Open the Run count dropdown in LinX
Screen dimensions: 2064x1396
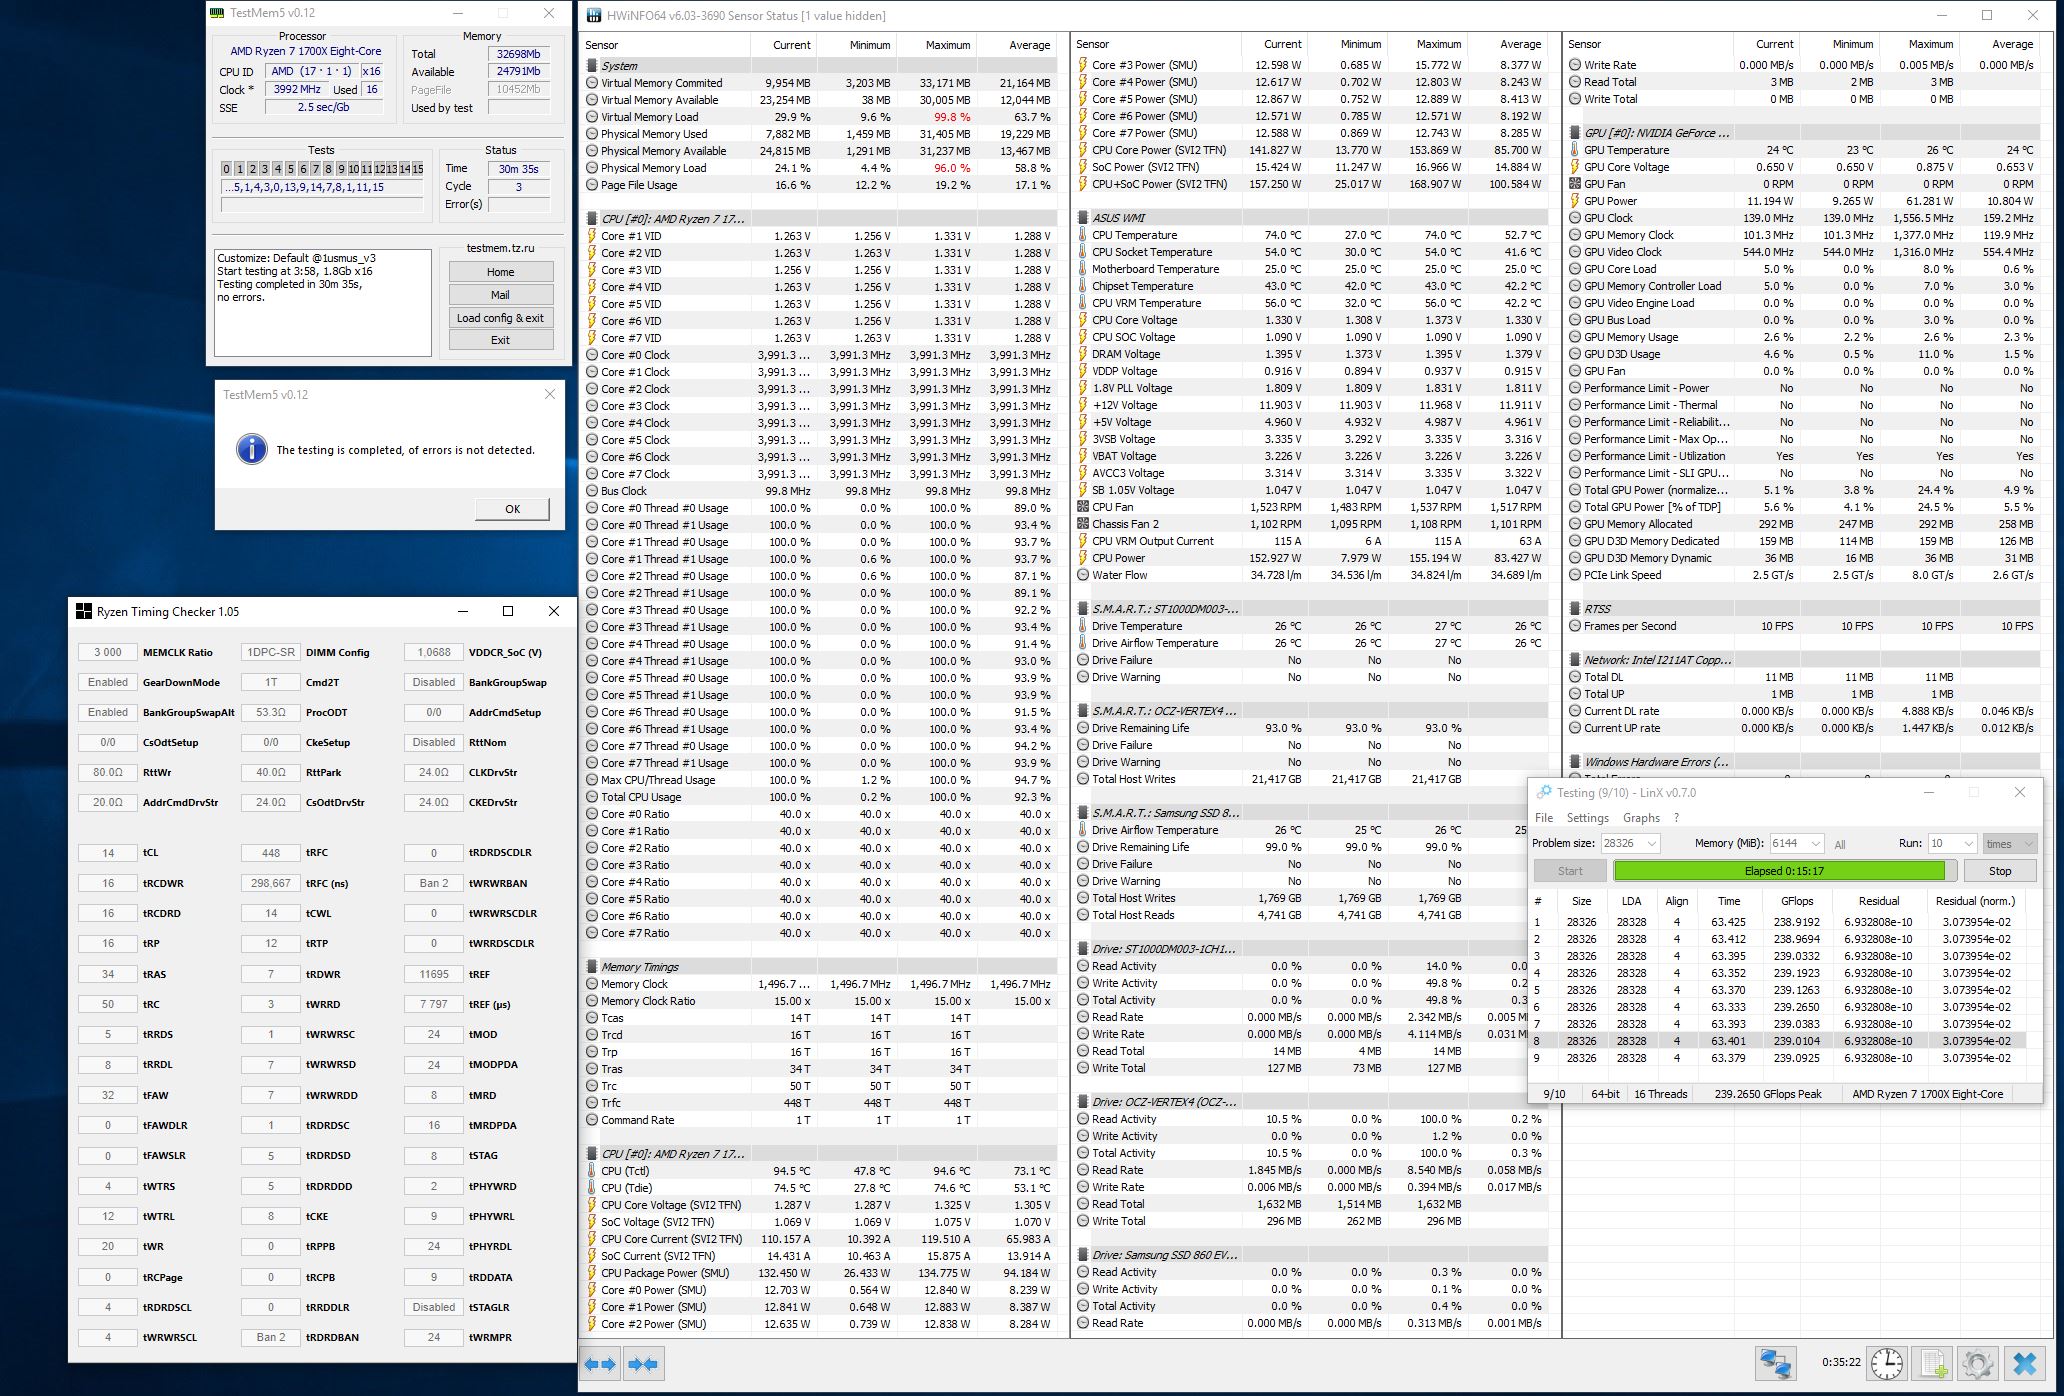(1968, 843)
